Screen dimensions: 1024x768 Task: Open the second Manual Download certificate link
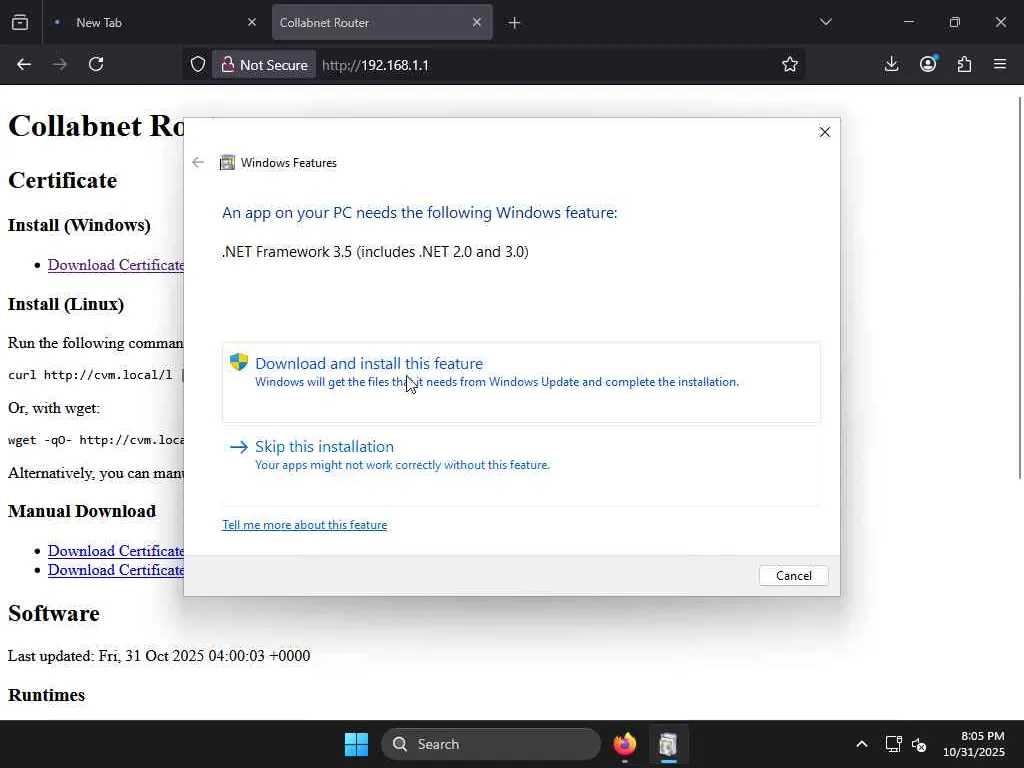(x=116, y=569)
